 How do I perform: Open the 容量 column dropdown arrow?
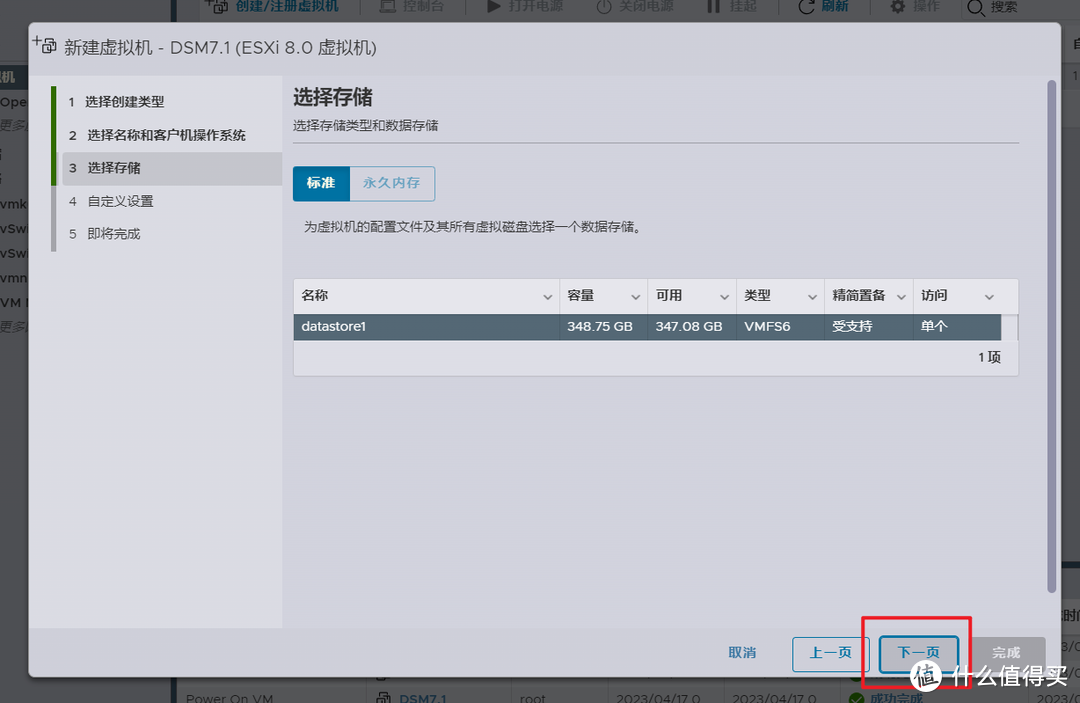636,297
